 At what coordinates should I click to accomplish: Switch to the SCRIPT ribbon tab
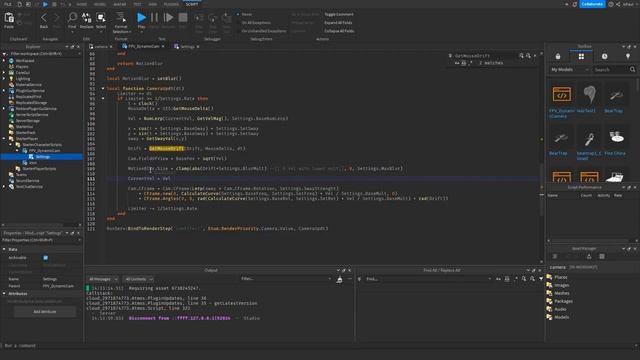coord(191,4)
